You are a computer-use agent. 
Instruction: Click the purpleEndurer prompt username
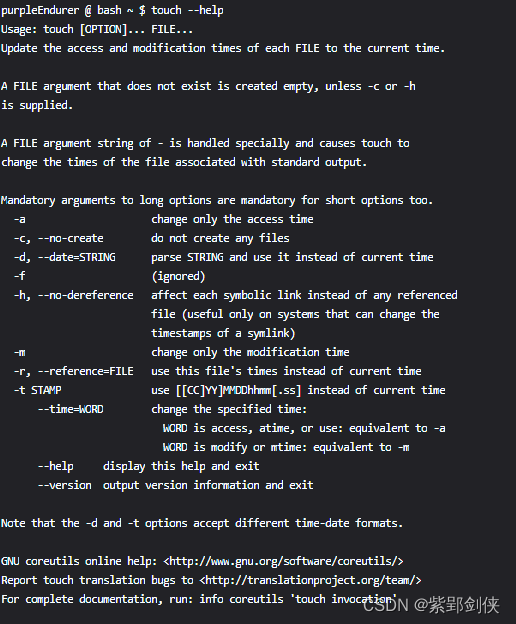40,10
